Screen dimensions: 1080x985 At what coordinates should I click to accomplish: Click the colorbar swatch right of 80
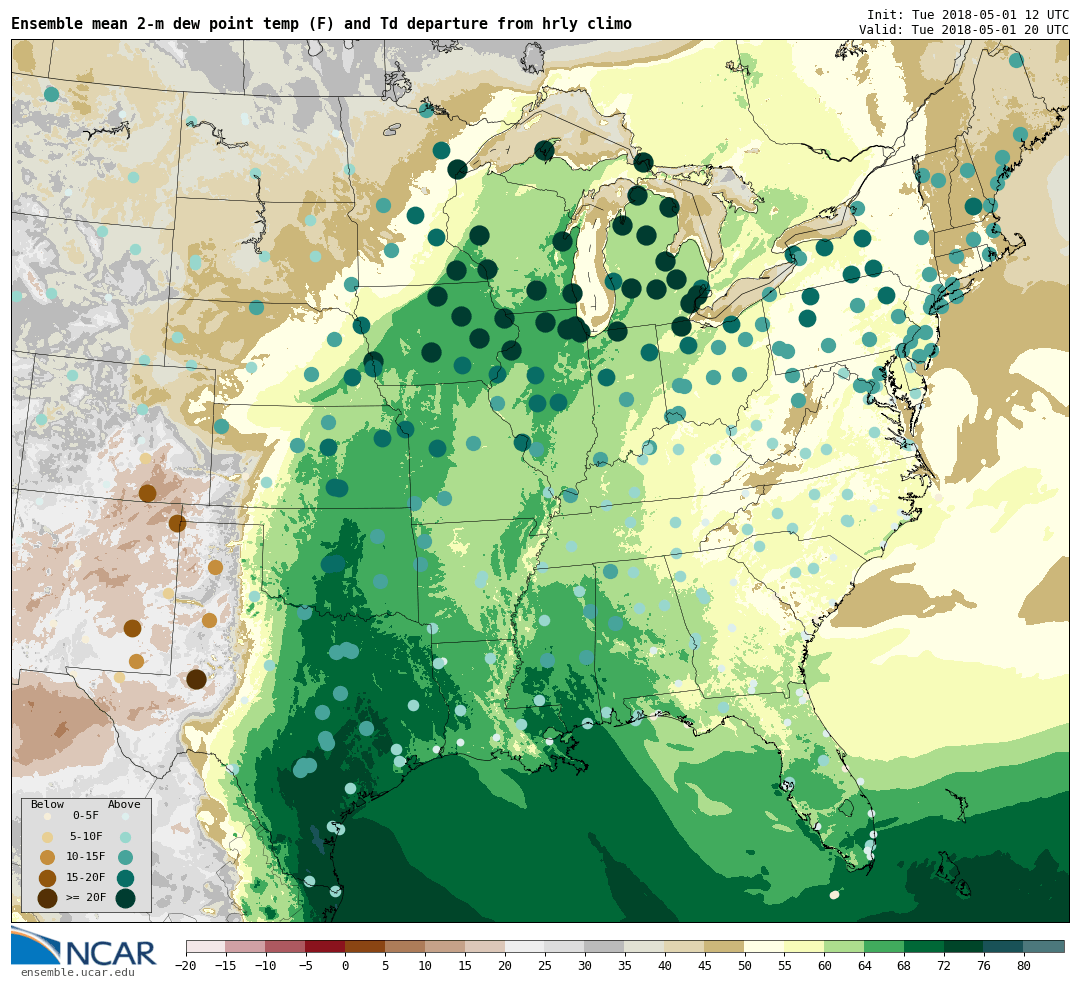click(x=1043, y=946)
